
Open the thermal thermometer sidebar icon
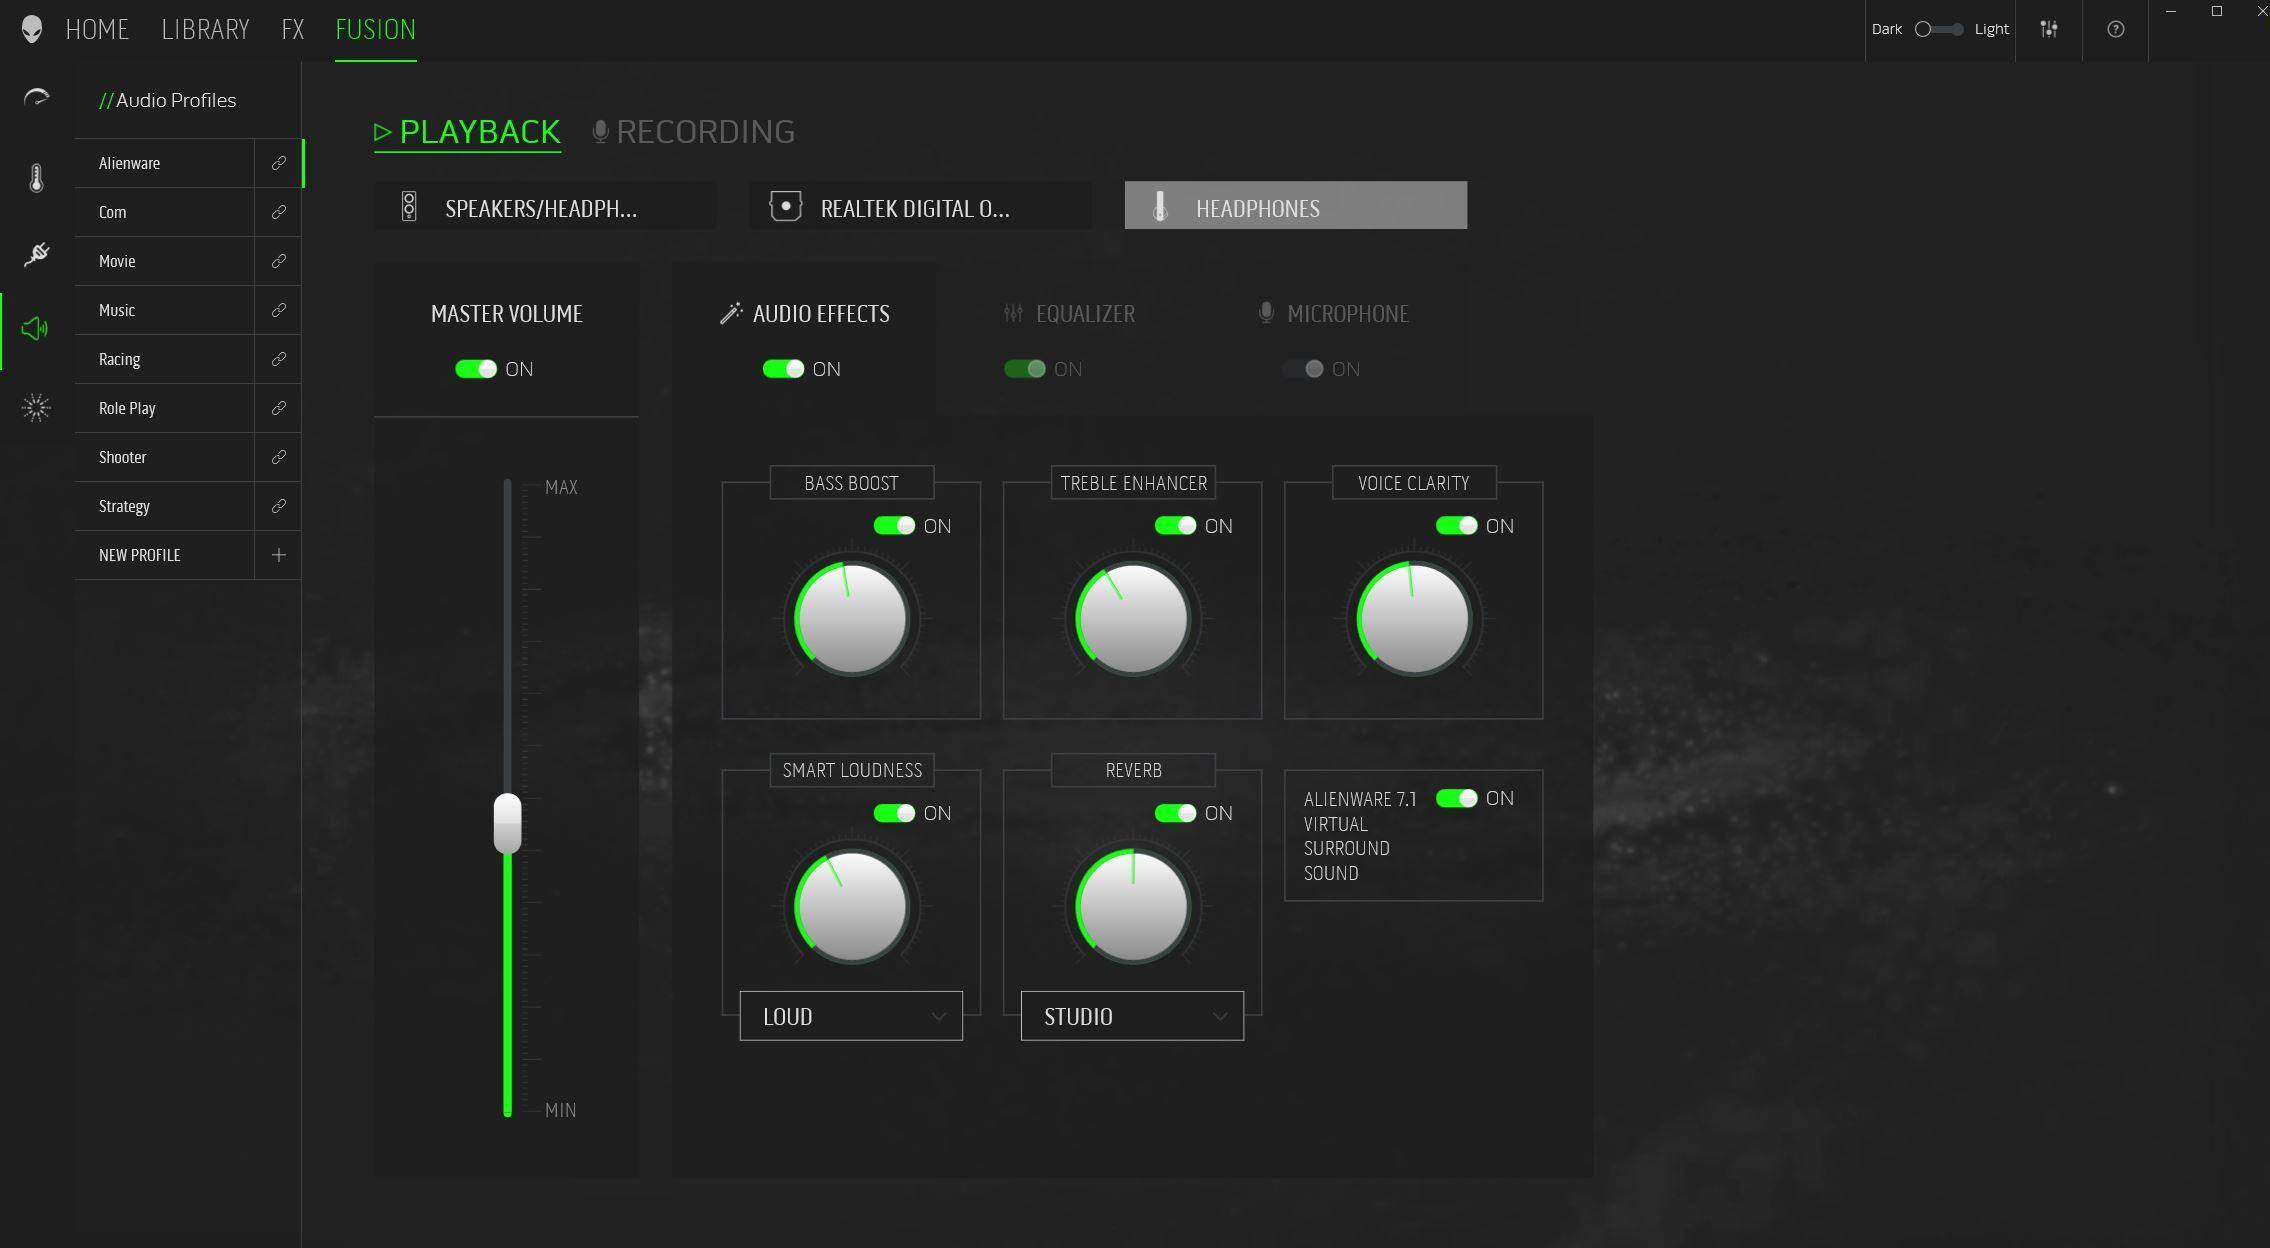36,178
